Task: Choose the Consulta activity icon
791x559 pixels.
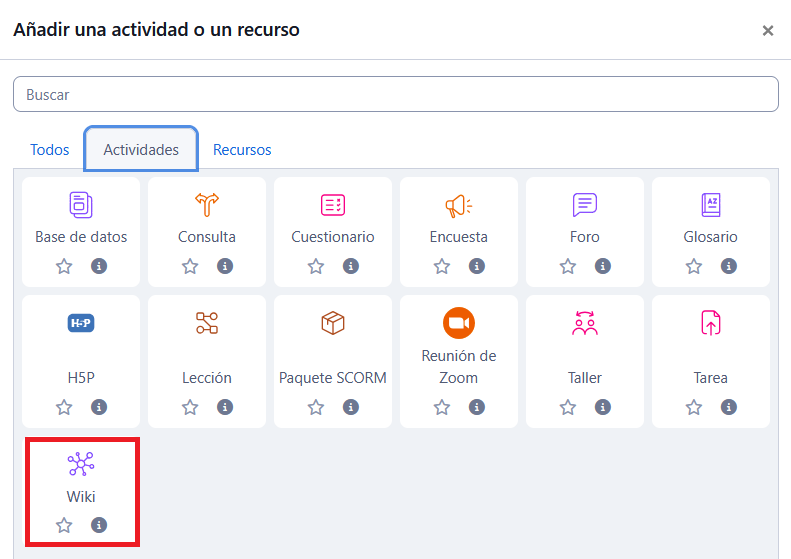Action: click(x=207, y=205)
